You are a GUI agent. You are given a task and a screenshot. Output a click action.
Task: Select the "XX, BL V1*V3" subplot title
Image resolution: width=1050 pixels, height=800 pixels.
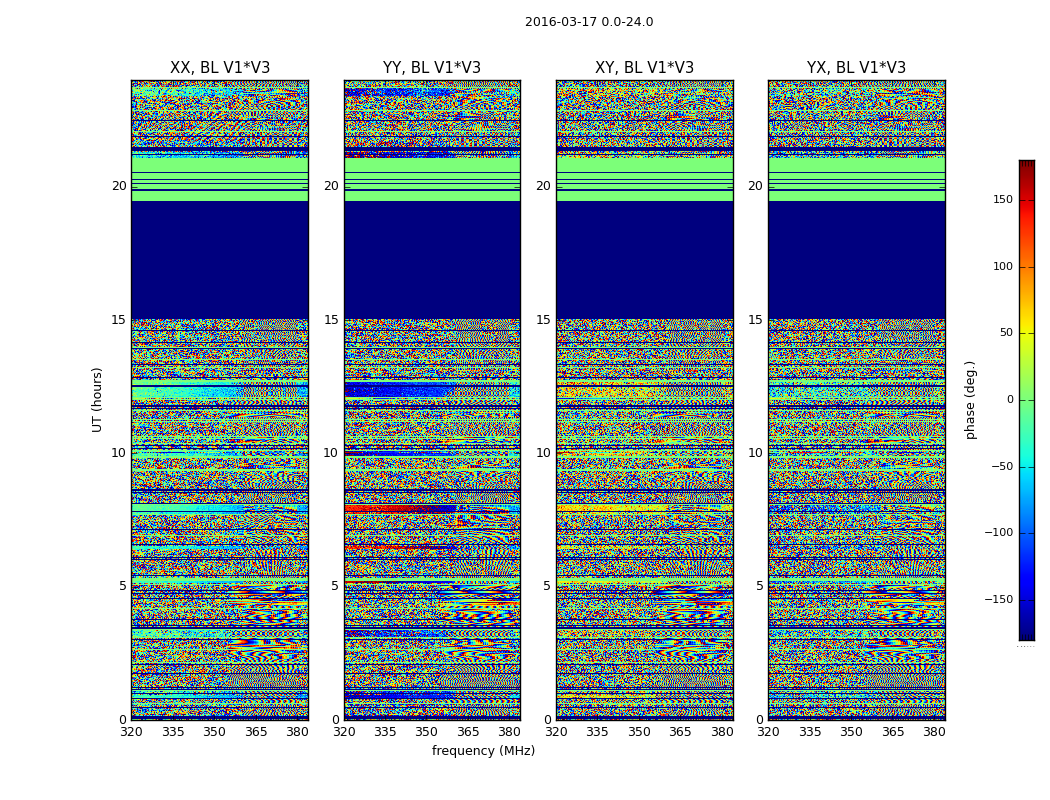point(220,68)
